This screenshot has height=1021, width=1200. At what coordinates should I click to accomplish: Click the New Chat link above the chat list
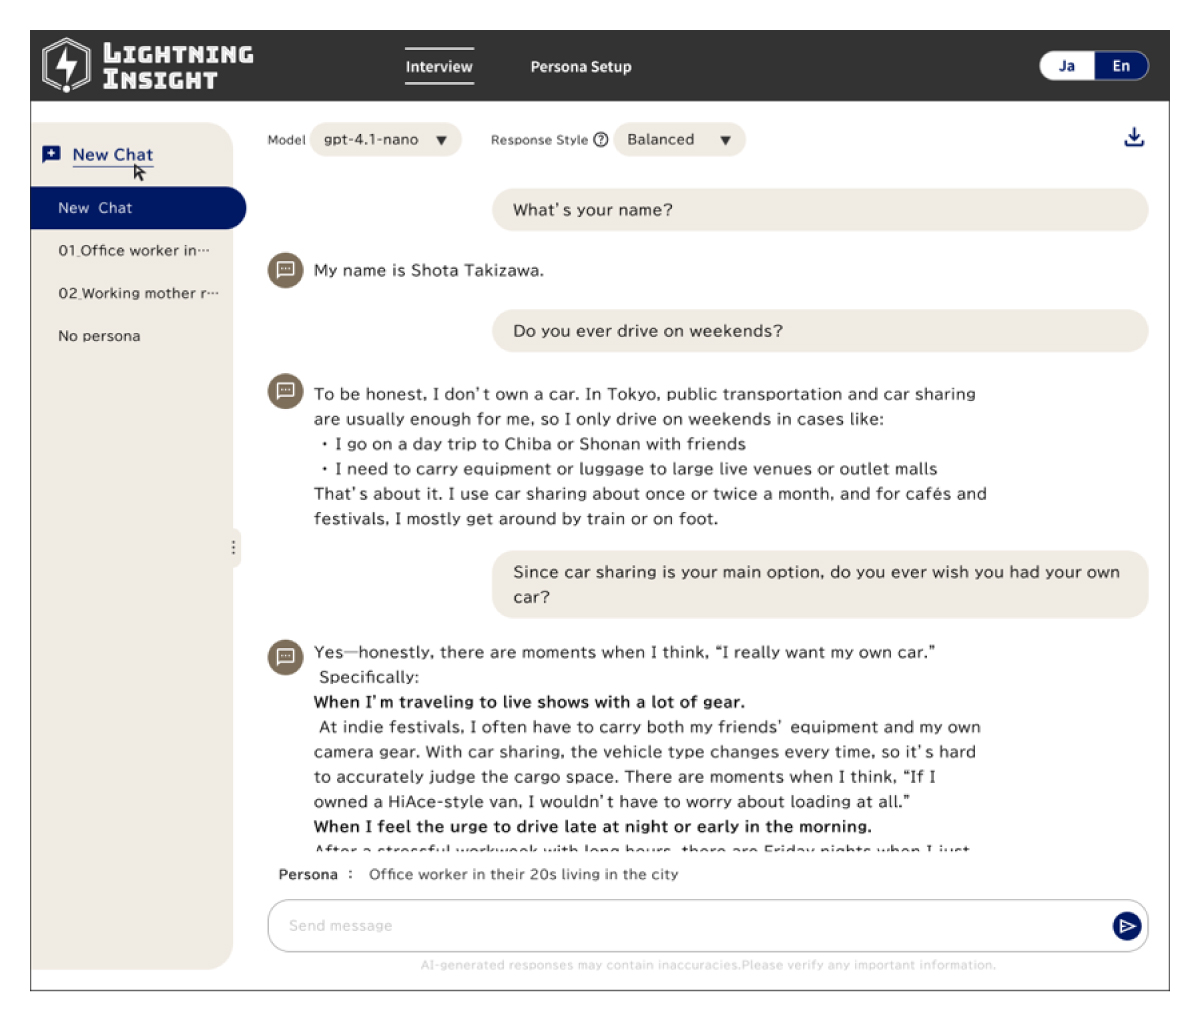(112, 154)
